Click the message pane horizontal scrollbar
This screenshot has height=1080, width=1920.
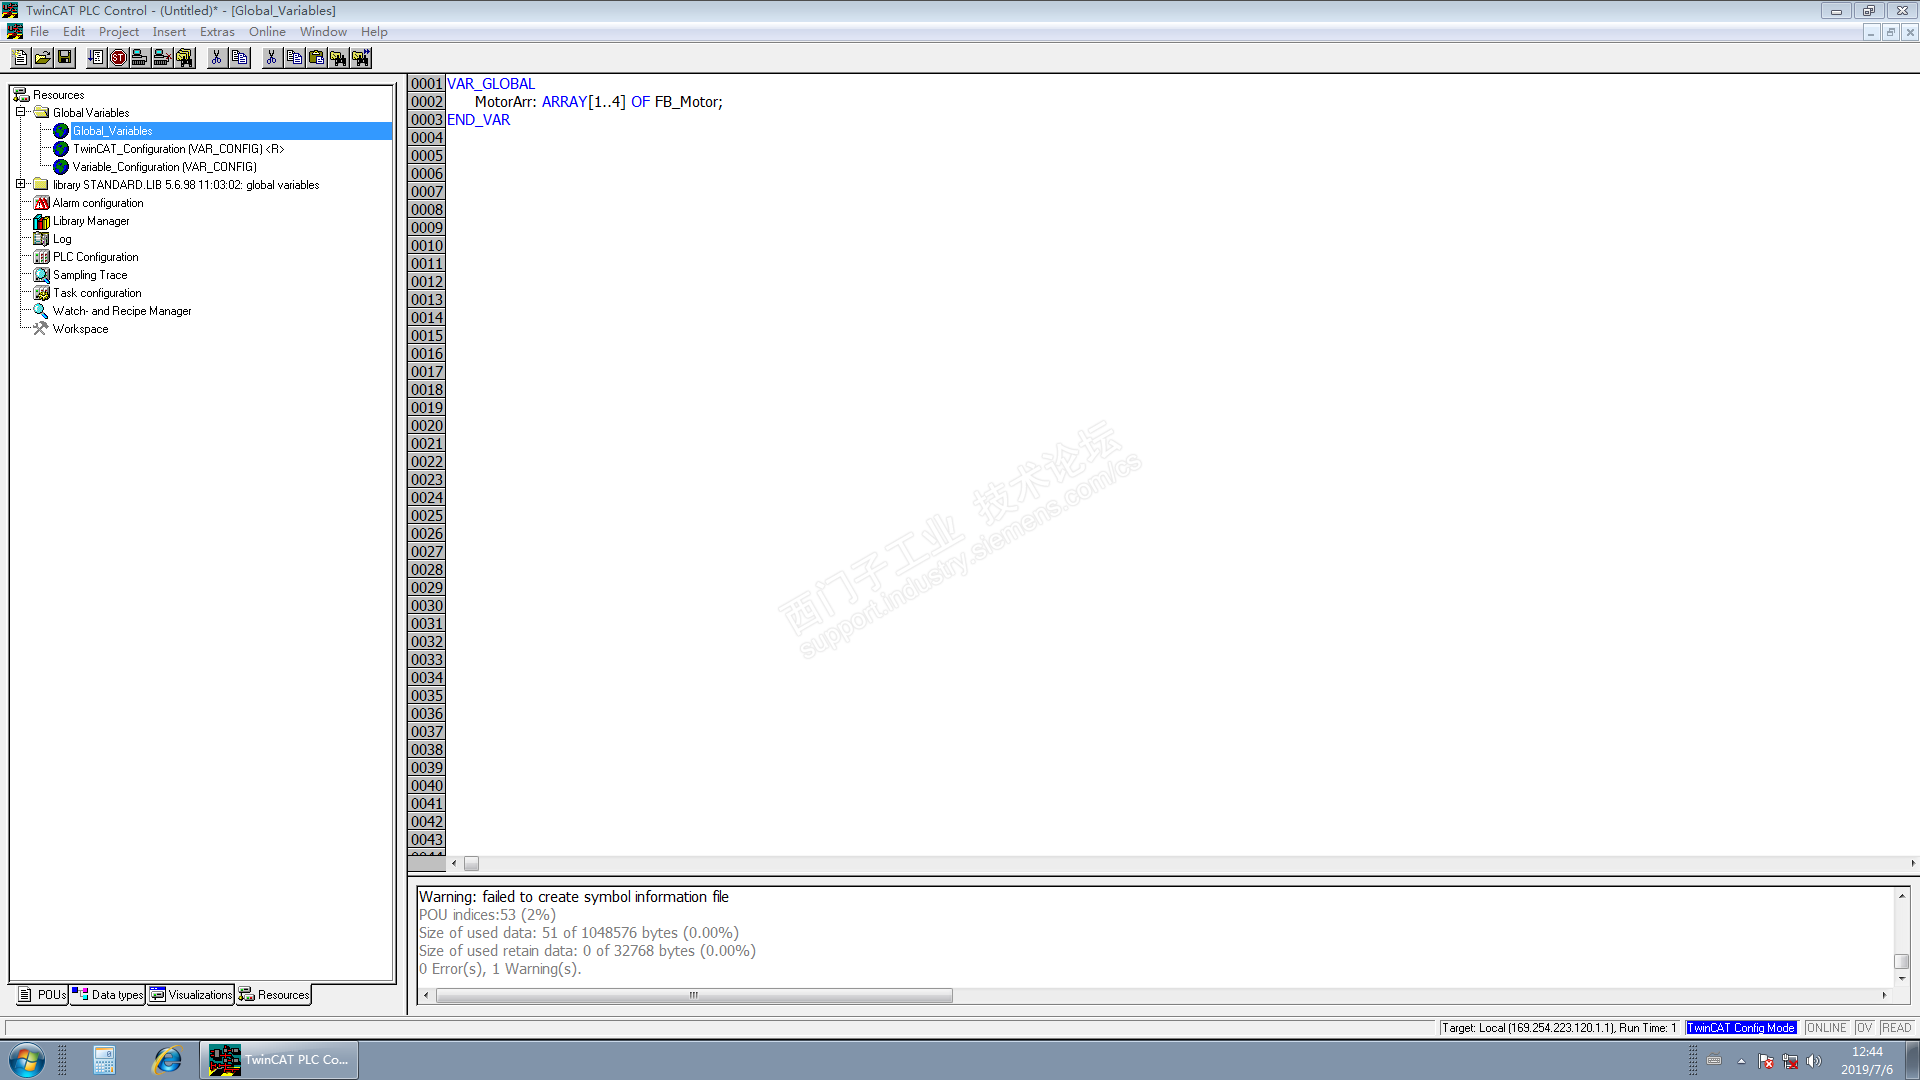[694, 996]
